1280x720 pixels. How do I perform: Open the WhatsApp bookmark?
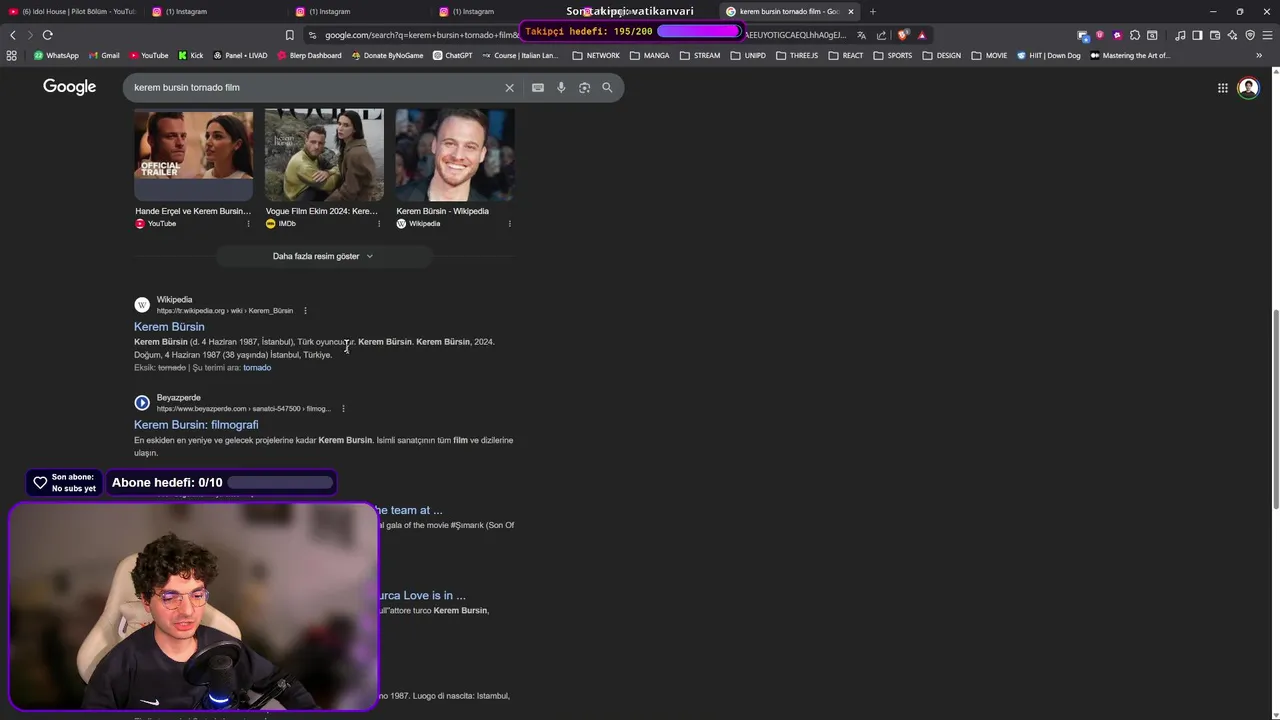point(56,56)
